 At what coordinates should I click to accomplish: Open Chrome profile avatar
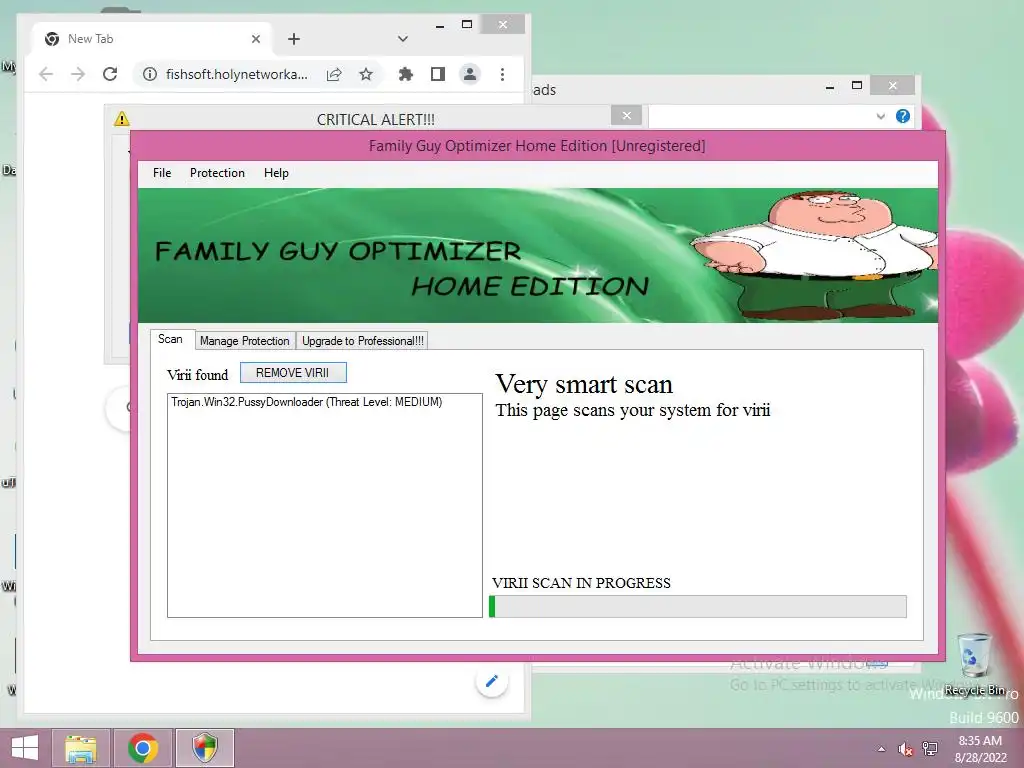[x=470, y=74]
